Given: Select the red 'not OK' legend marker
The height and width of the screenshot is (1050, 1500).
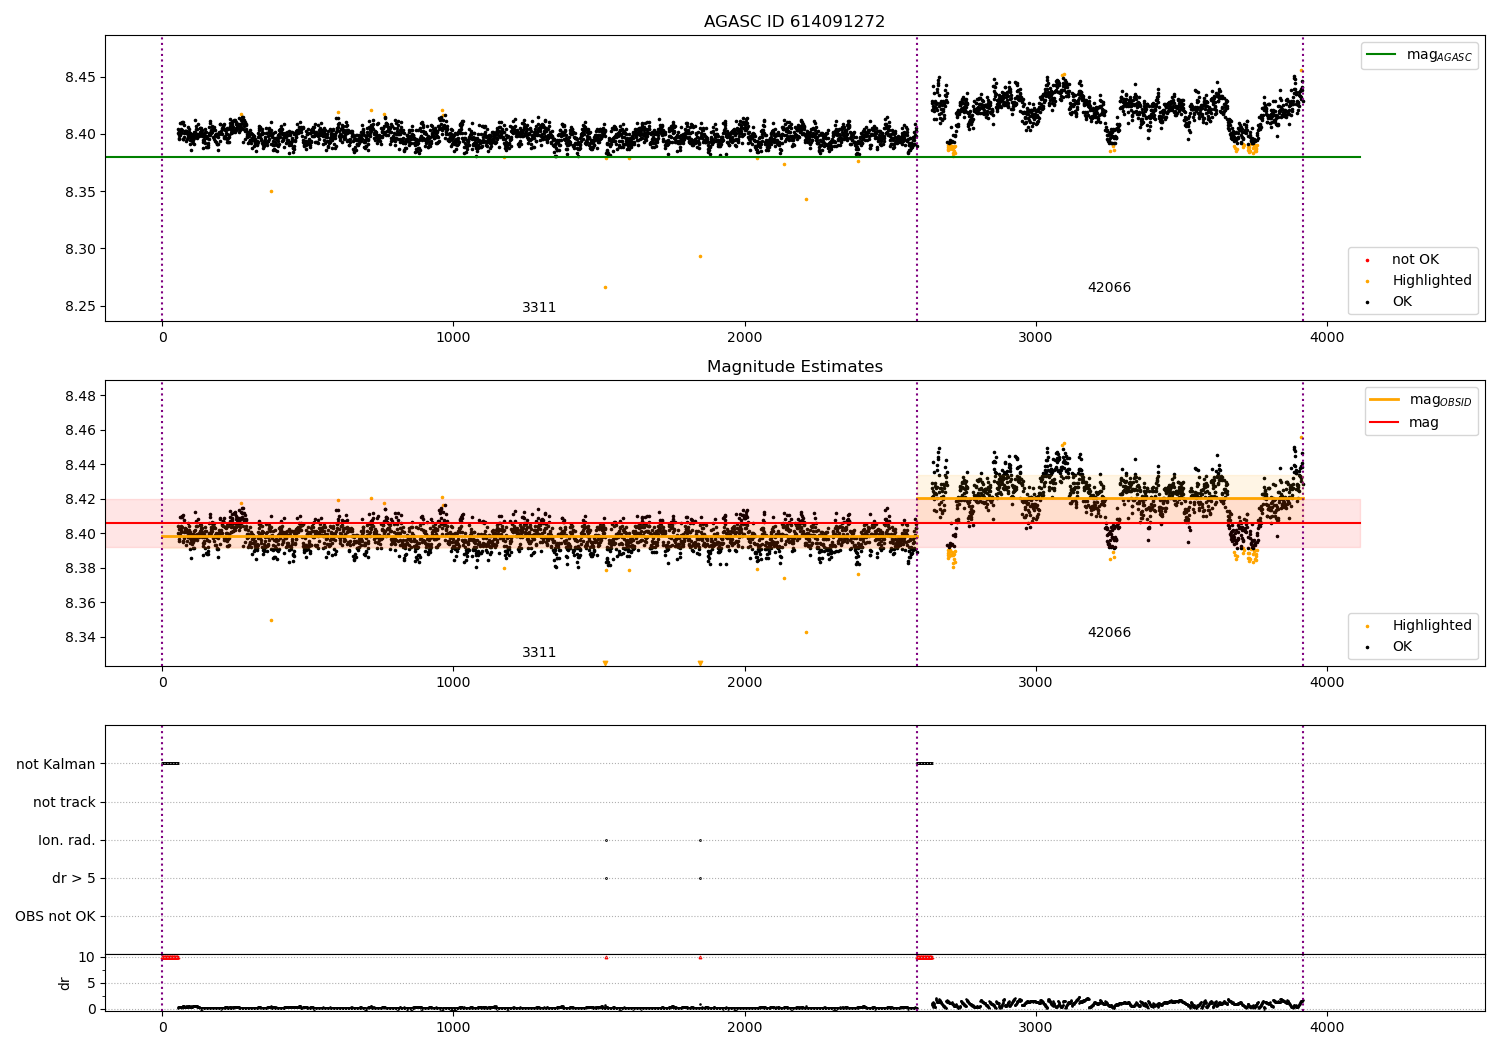Looking at the screenshot, I should coord(1367,260).
